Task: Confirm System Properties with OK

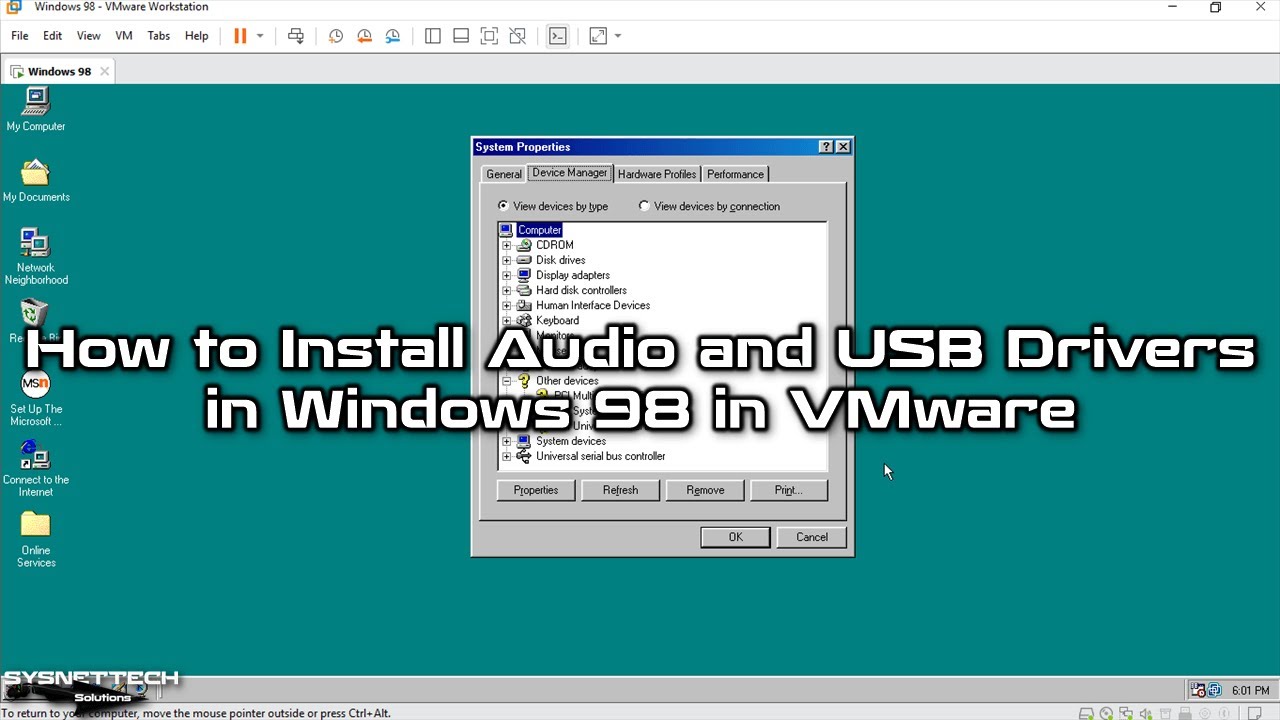Action: point(735,537)
